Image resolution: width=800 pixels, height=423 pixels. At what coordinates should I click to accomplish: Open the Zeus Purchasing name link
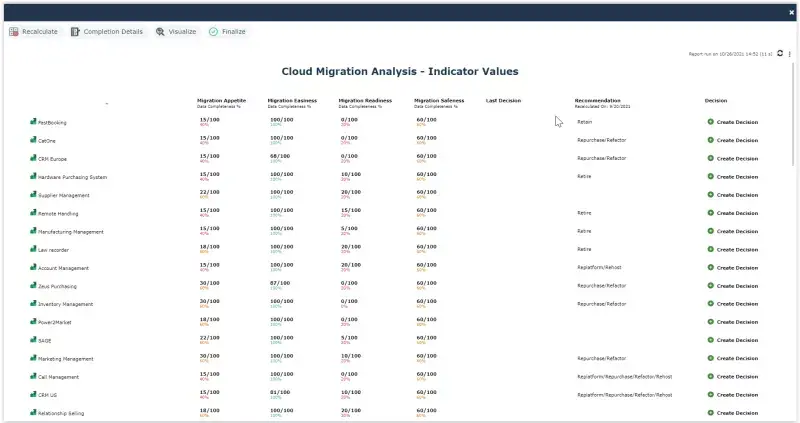57,286
